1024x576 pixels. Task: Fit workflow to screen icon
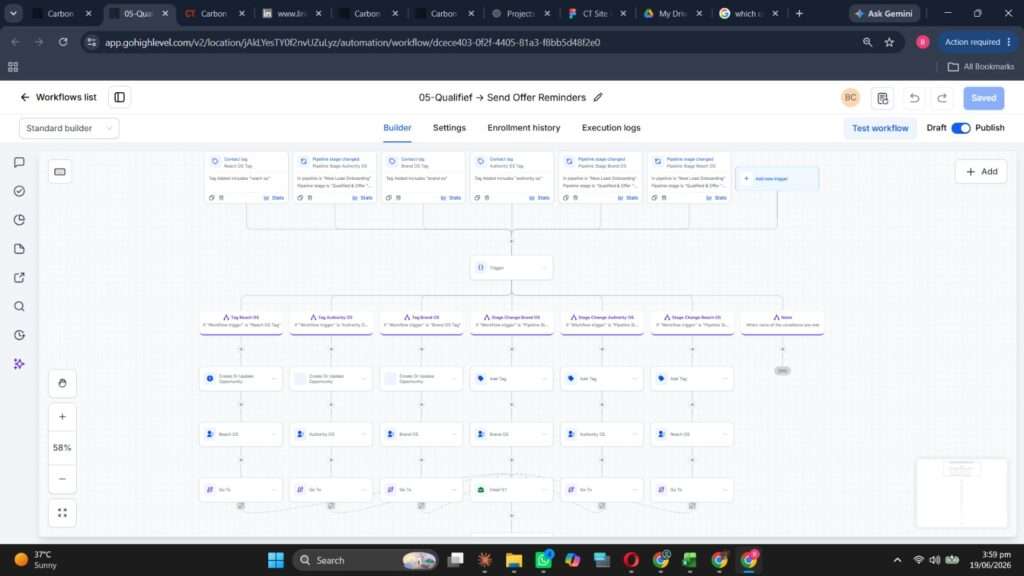click(62, 513)
